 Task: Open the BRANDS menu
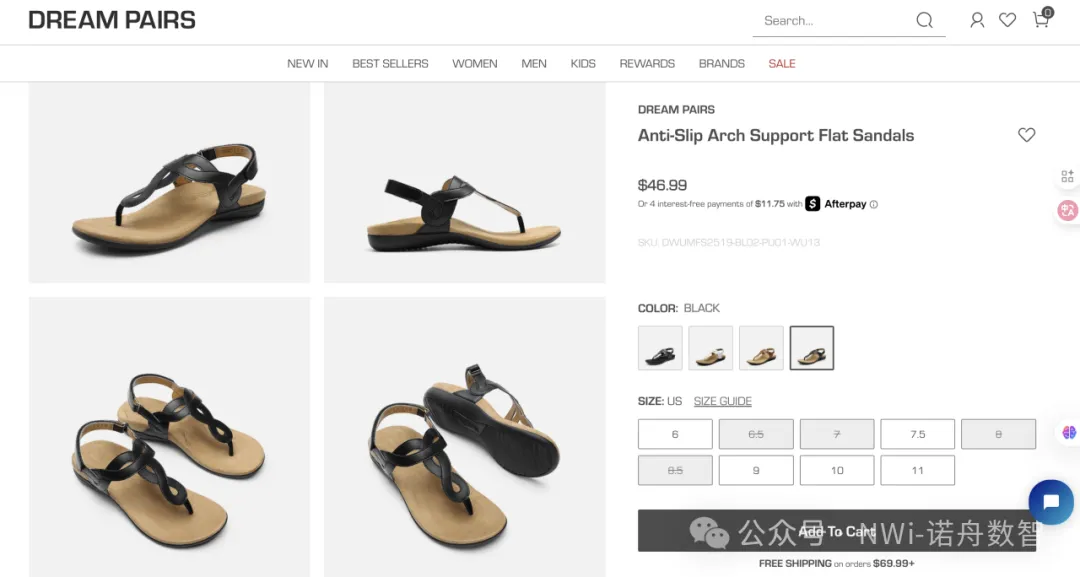[721, 63]
